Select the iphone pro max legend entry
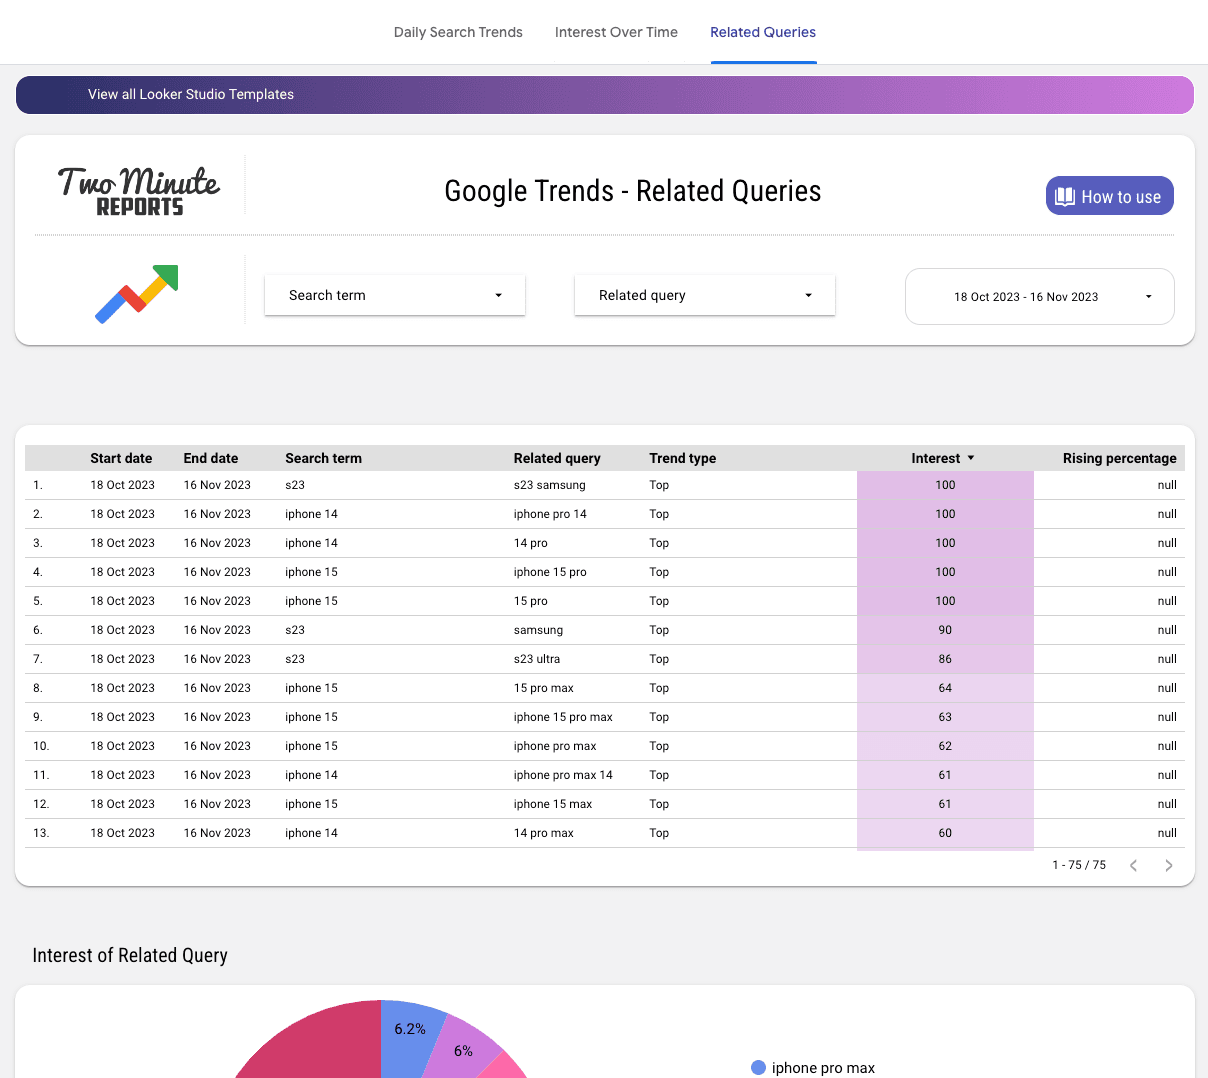 [x=812, y=1068]
